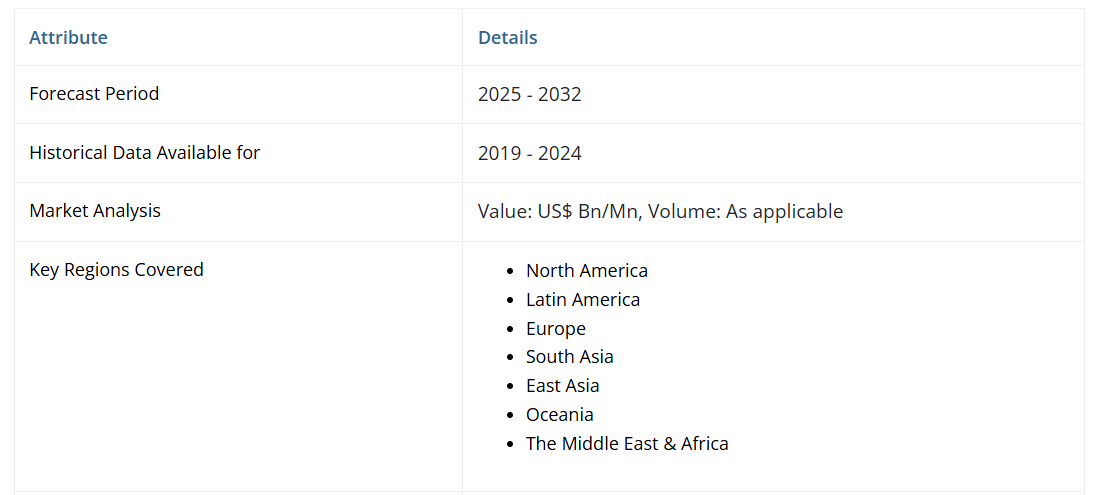Select Latin America list item
The height and width of the screenshot is (495, 1095).
coord(582,300)
